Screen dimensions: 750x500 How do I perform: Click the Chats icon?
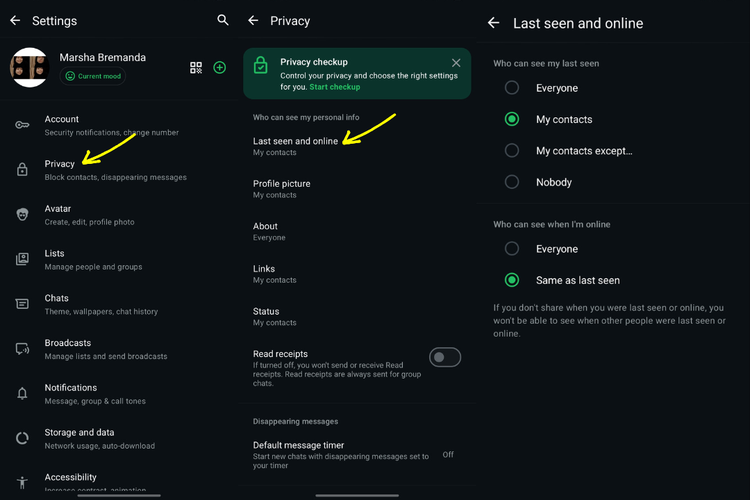coord(22,304)
